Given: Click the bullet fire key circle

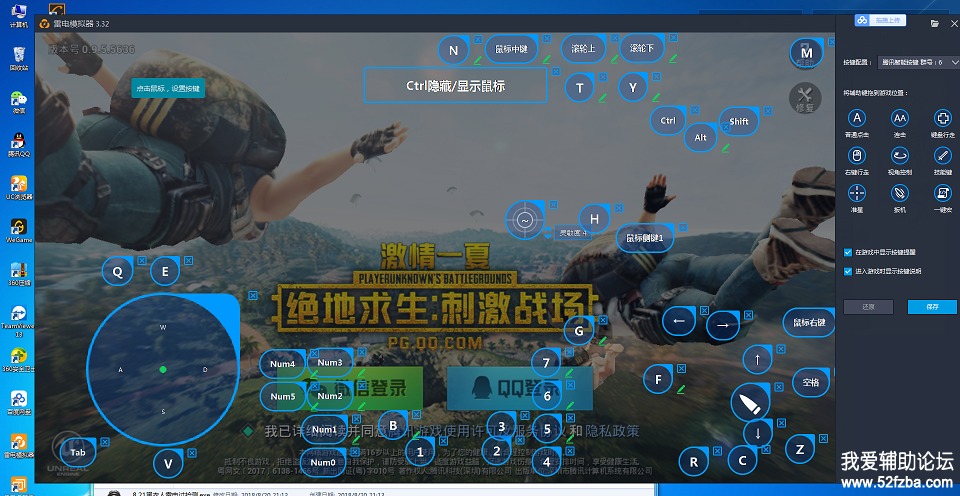Looking at the screenshot, I should click(750, 403).
